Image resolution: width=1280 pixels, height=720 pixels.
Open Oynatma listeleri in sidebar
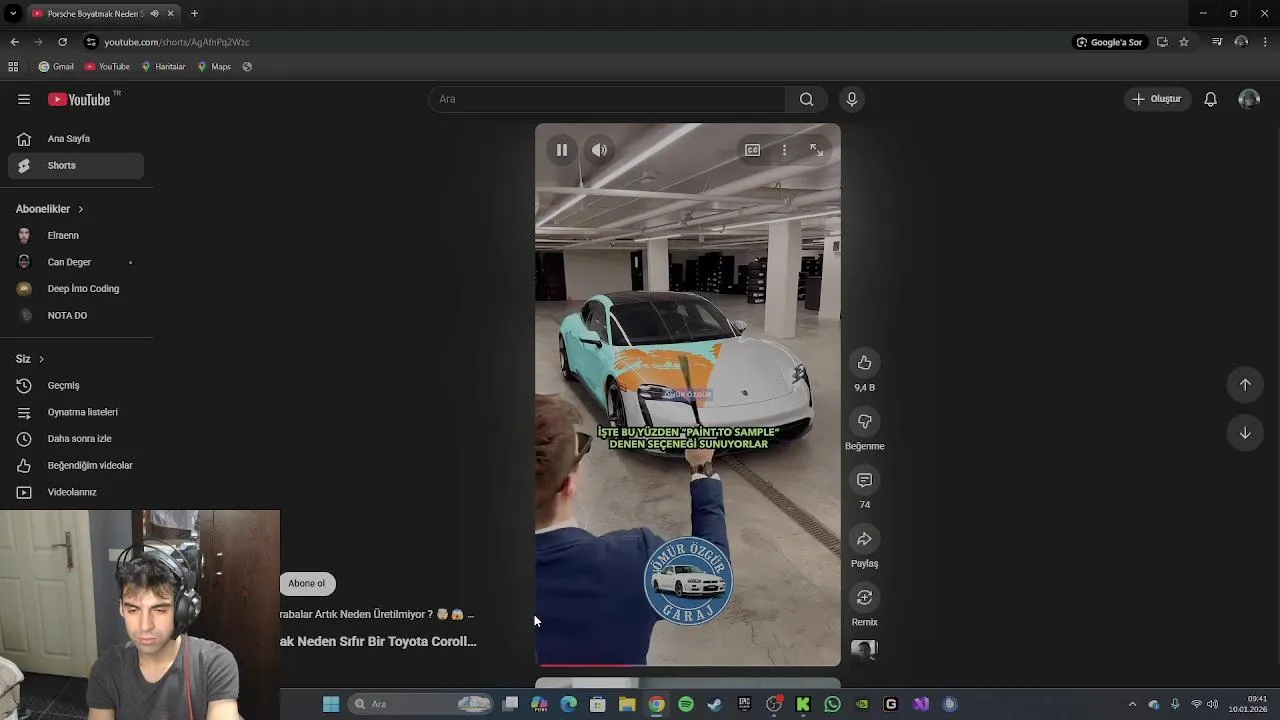(76, 412)
